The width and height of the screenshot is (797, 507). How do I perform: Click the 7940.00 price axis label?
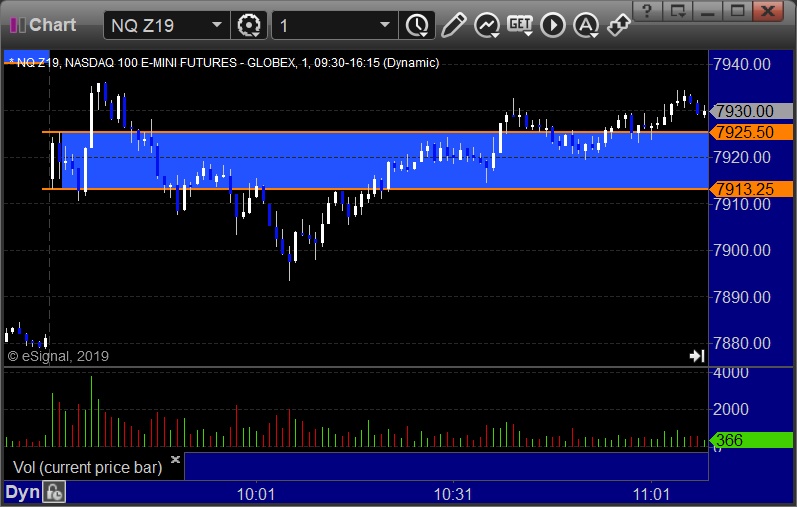click(742, 65)
